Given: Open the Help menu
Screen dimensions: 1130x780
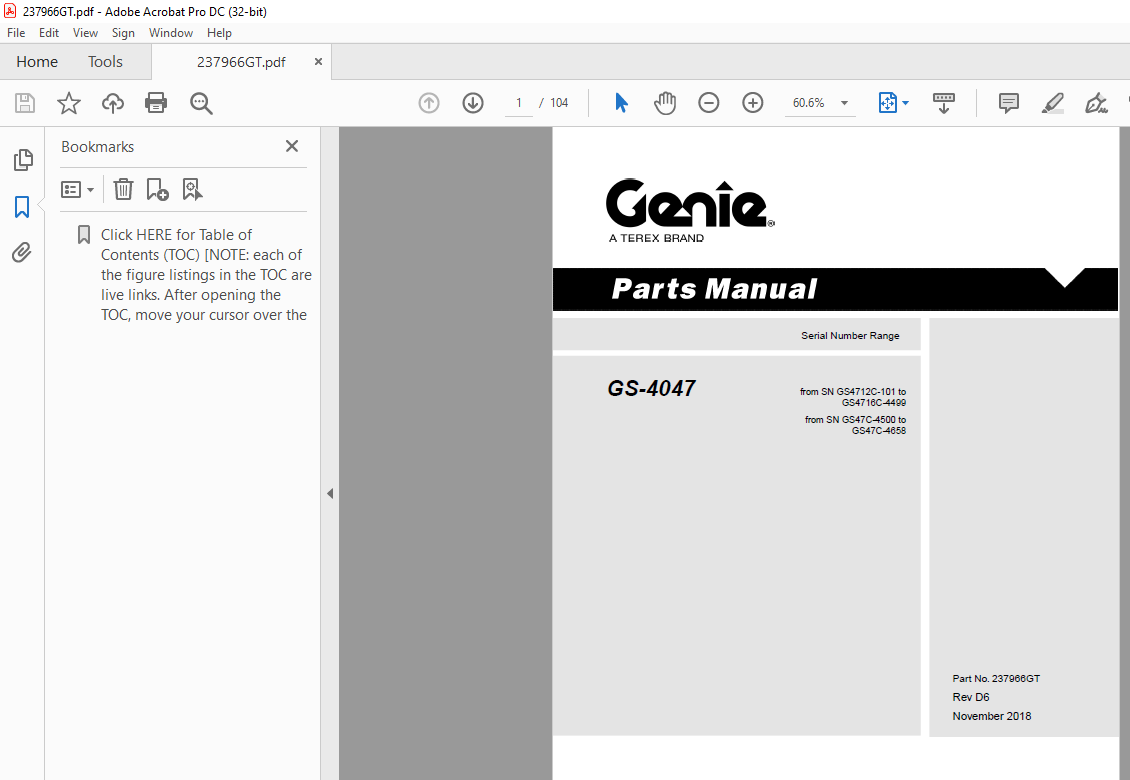Looking at the screenshot, I should tap(219, 32).
